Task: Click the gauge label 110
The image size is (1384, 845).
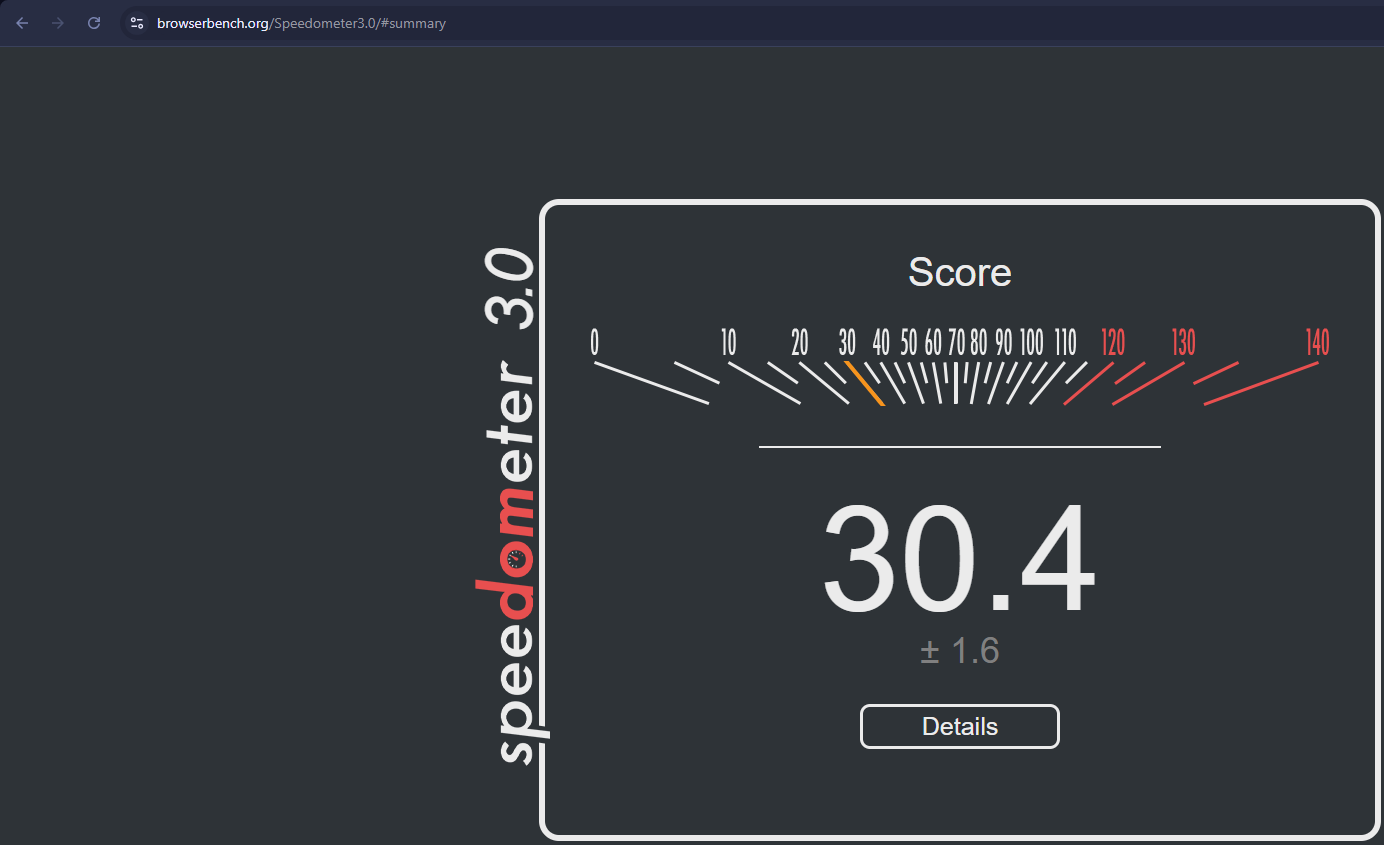Action: (x=1066, y=343)
